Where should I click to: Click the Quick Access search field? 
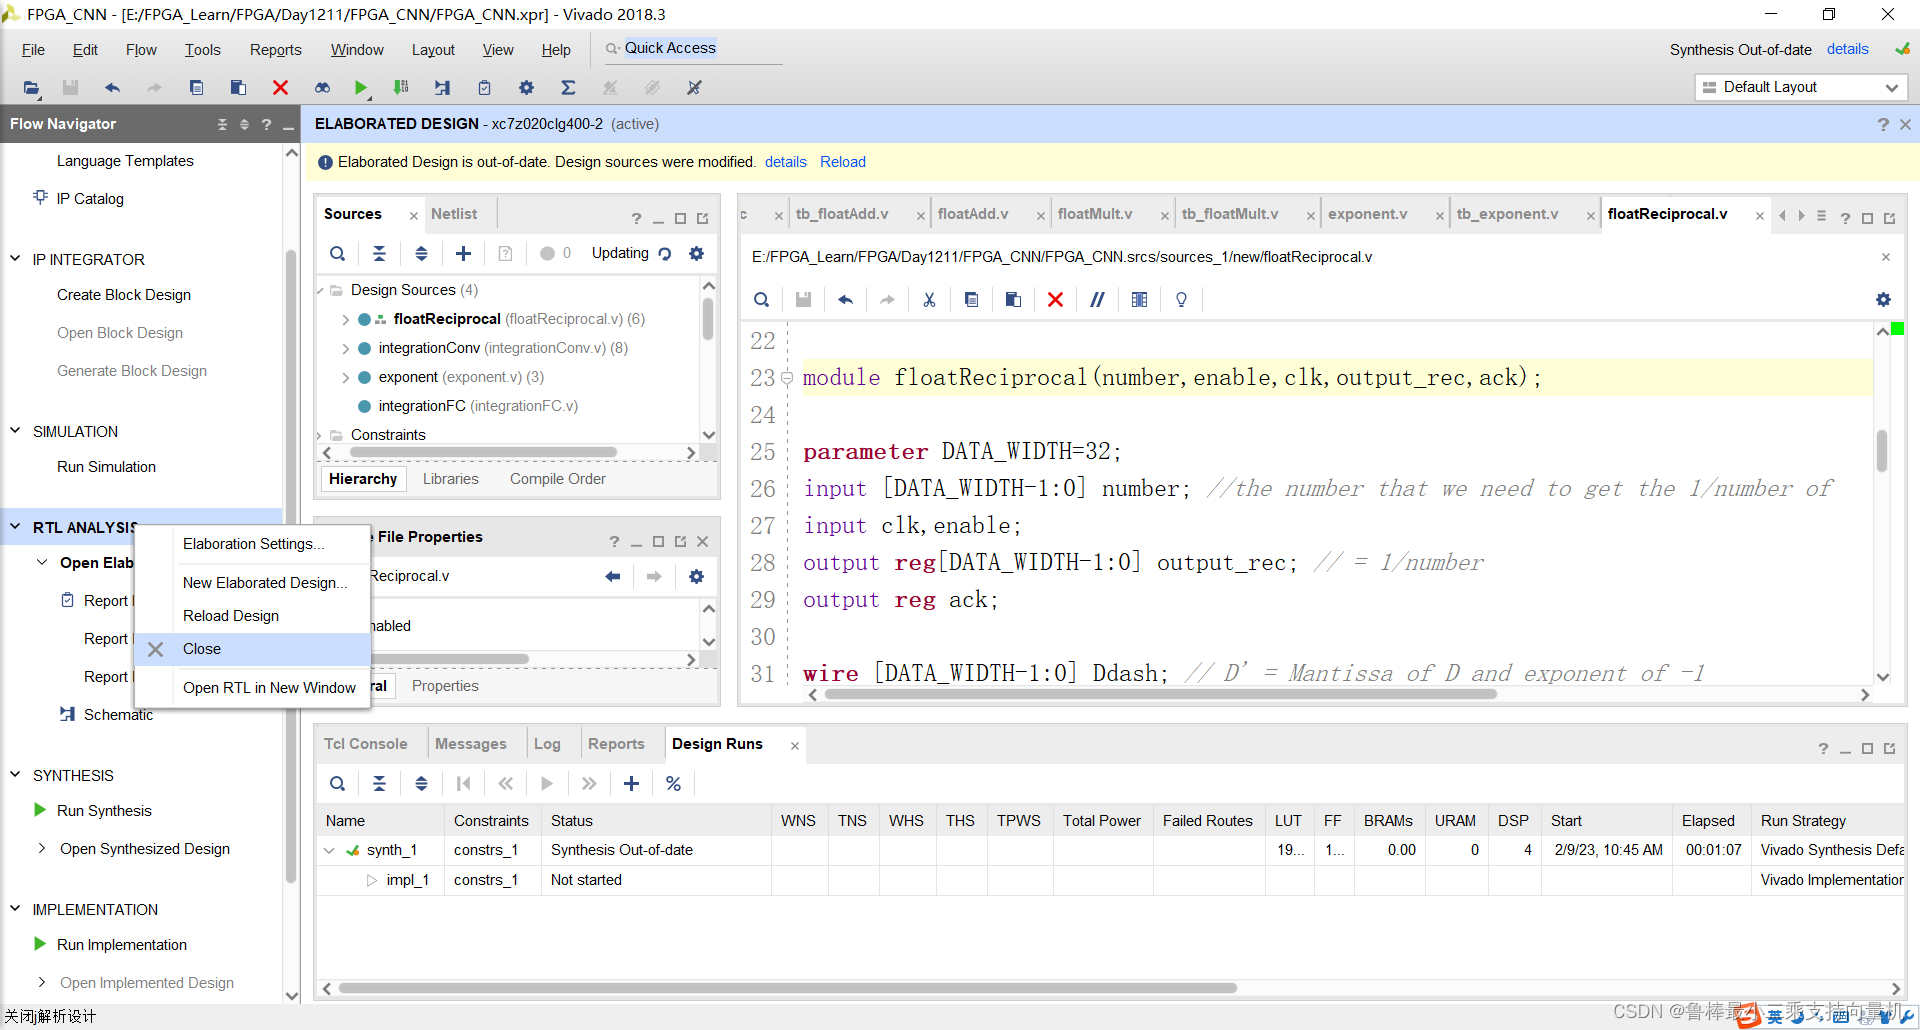pos(693,48)
